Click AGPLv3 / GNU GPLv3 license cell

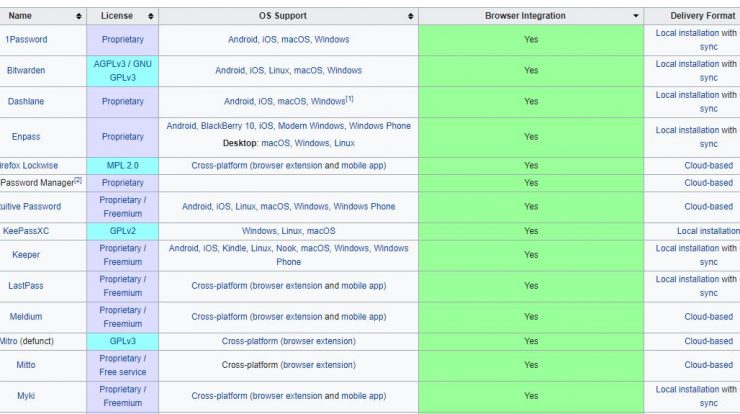(123, 71)
